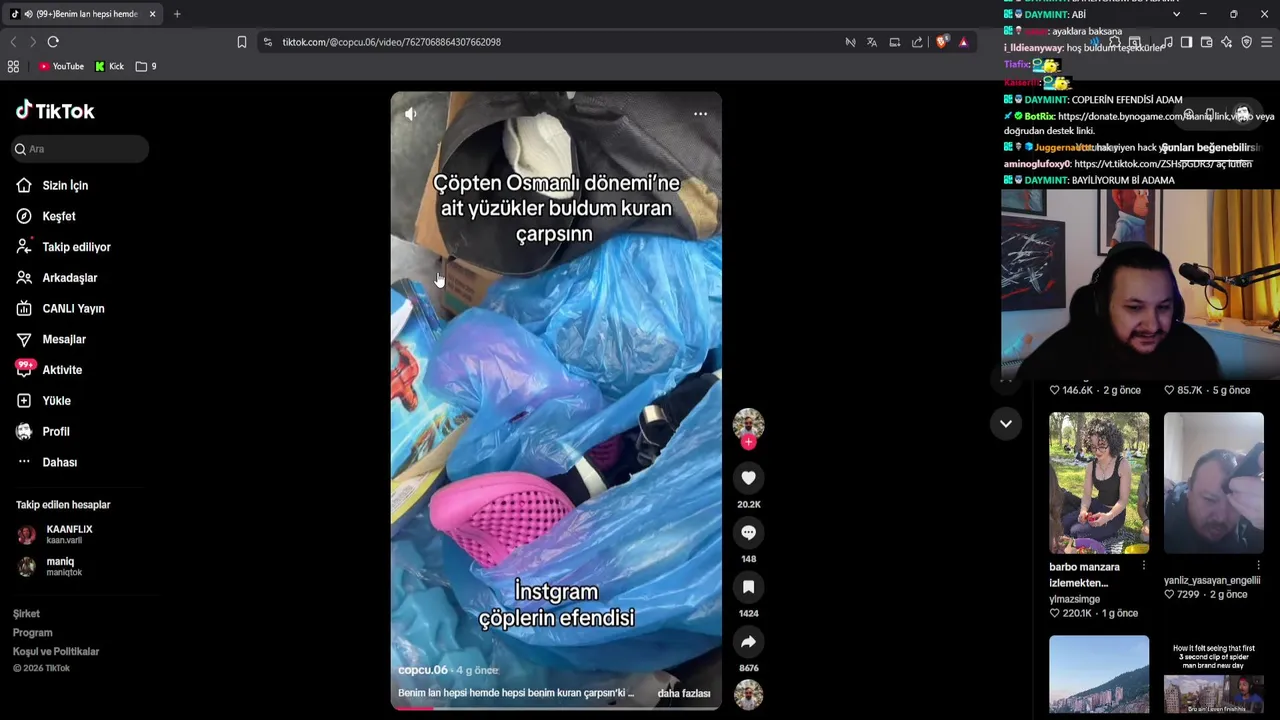Open the three-dot video options menu
Image resolution: width=1280 pixels, height=720 pixels.
click(x=700, y=114)
